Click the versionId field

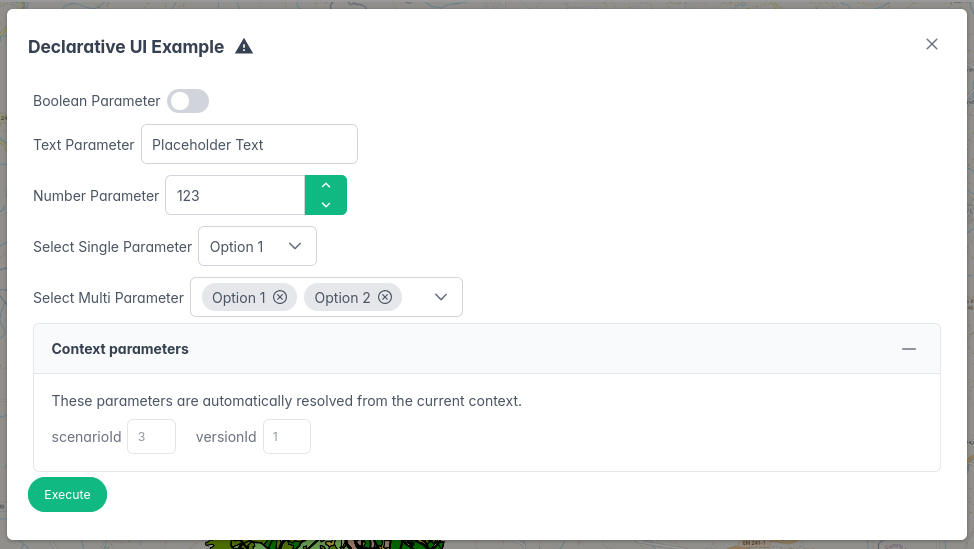[286, 437]
